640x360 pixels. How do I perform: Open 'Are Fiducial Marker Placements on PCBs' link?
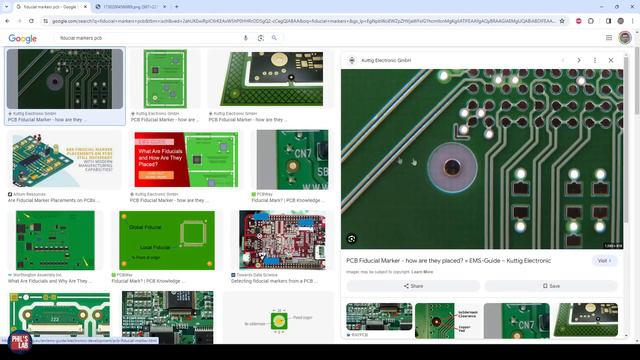pos(53,200)
